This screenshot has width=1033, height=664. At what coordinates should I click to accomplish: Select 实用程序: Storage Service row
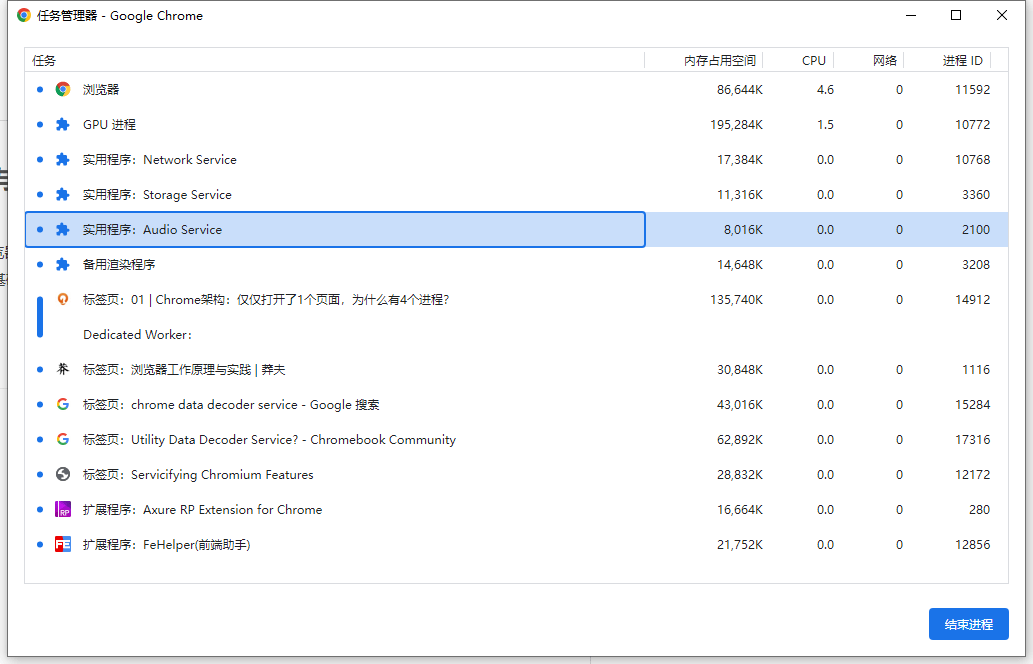click(x=516, y=194)
